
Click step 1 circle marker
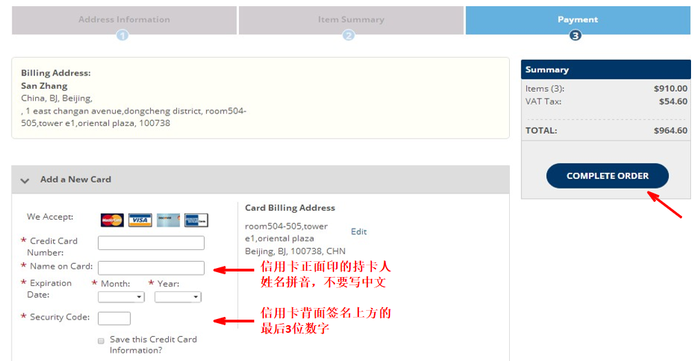tap(122, 35)
